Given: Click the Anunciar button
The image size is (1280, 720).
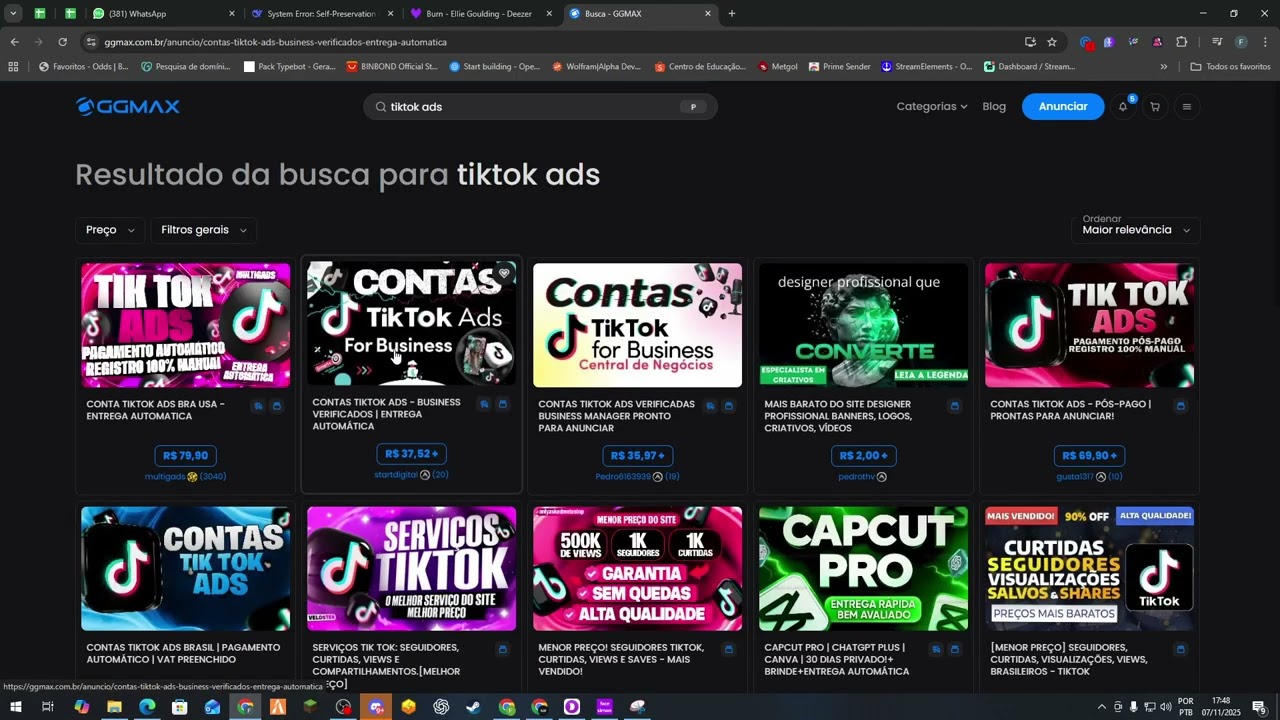Looking at the screenshot, I should [1063, 107].
